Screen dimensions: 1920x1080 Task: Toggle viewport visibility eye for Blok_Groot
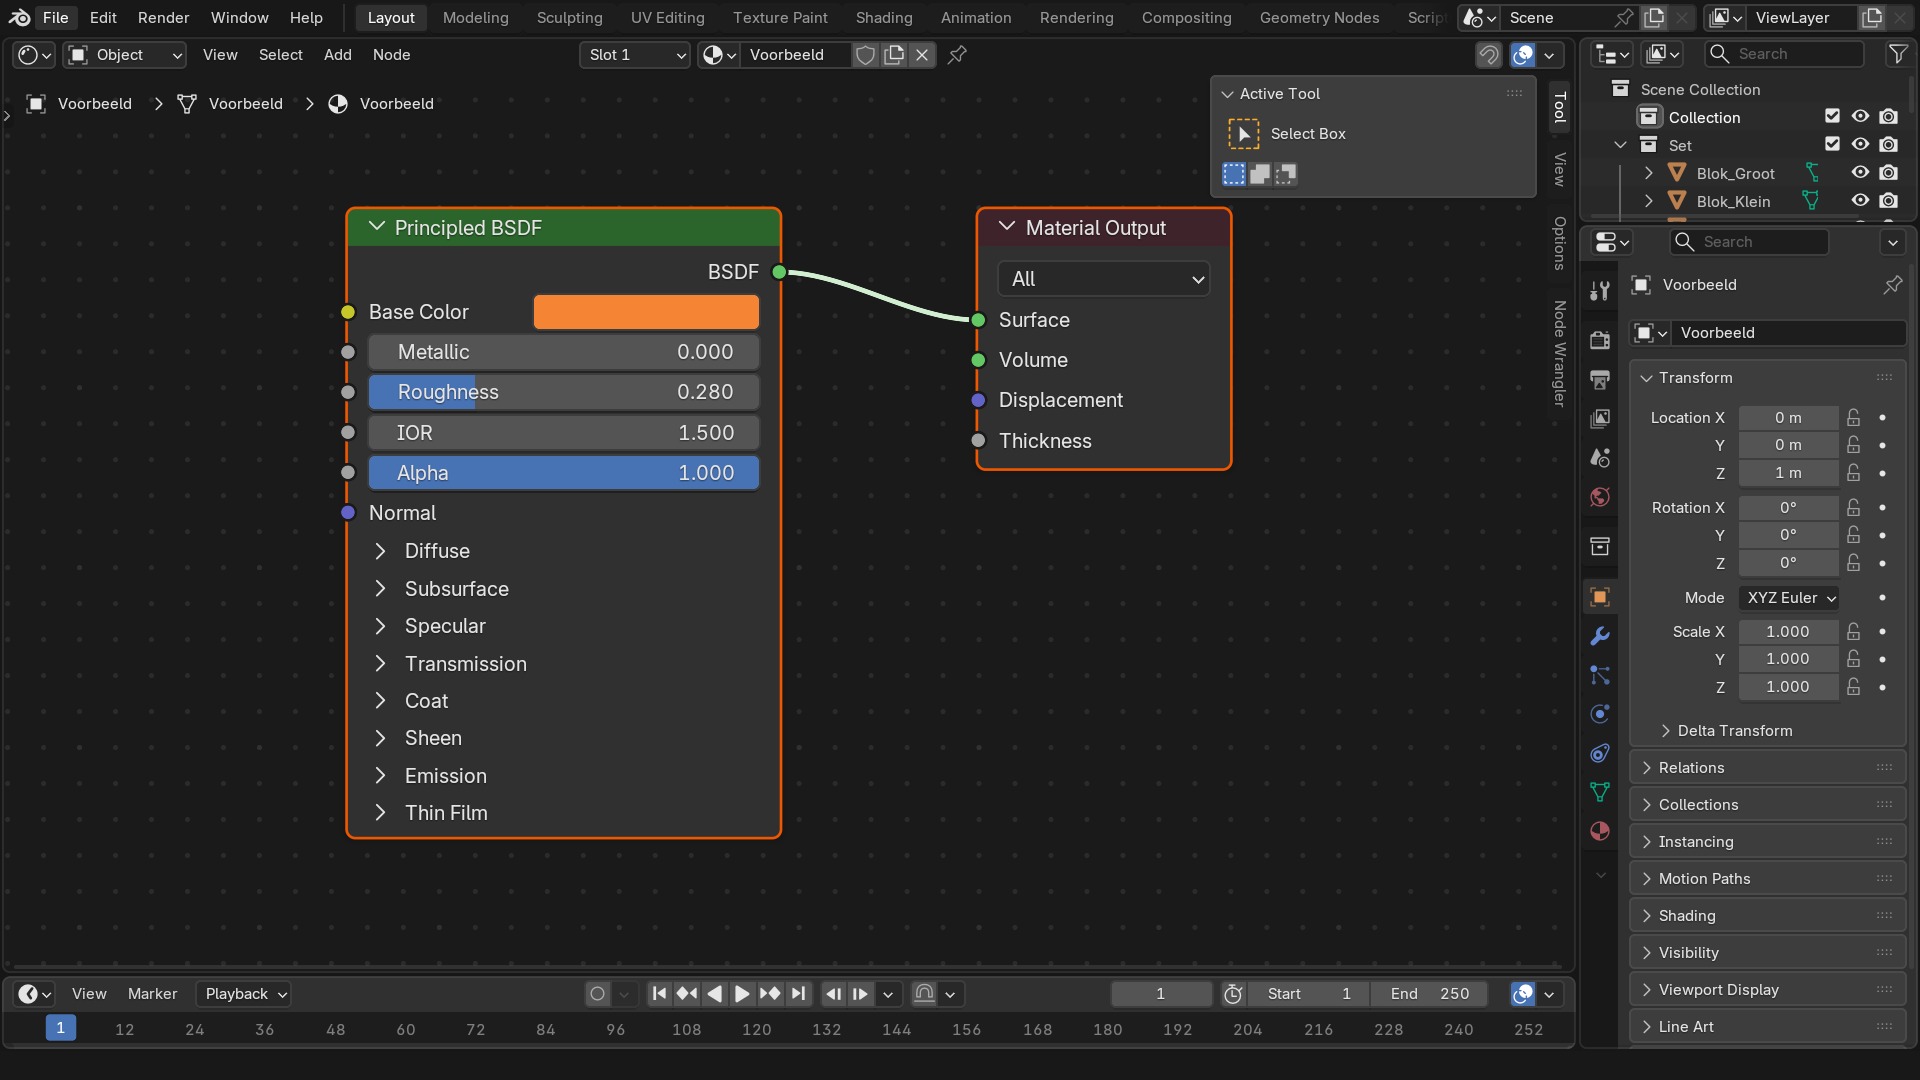pos(1860,173)
